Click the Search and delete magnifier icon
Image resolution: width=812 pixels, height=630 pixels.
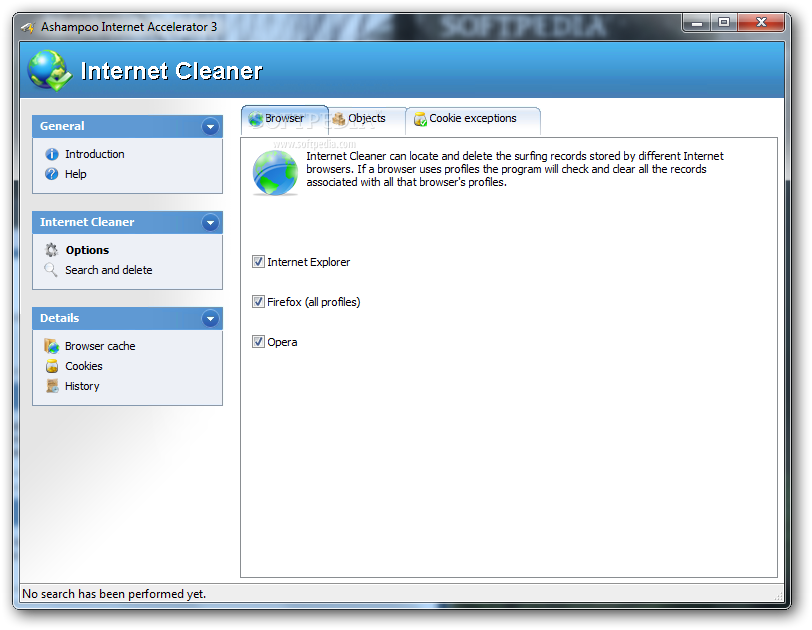click(51, 270)
